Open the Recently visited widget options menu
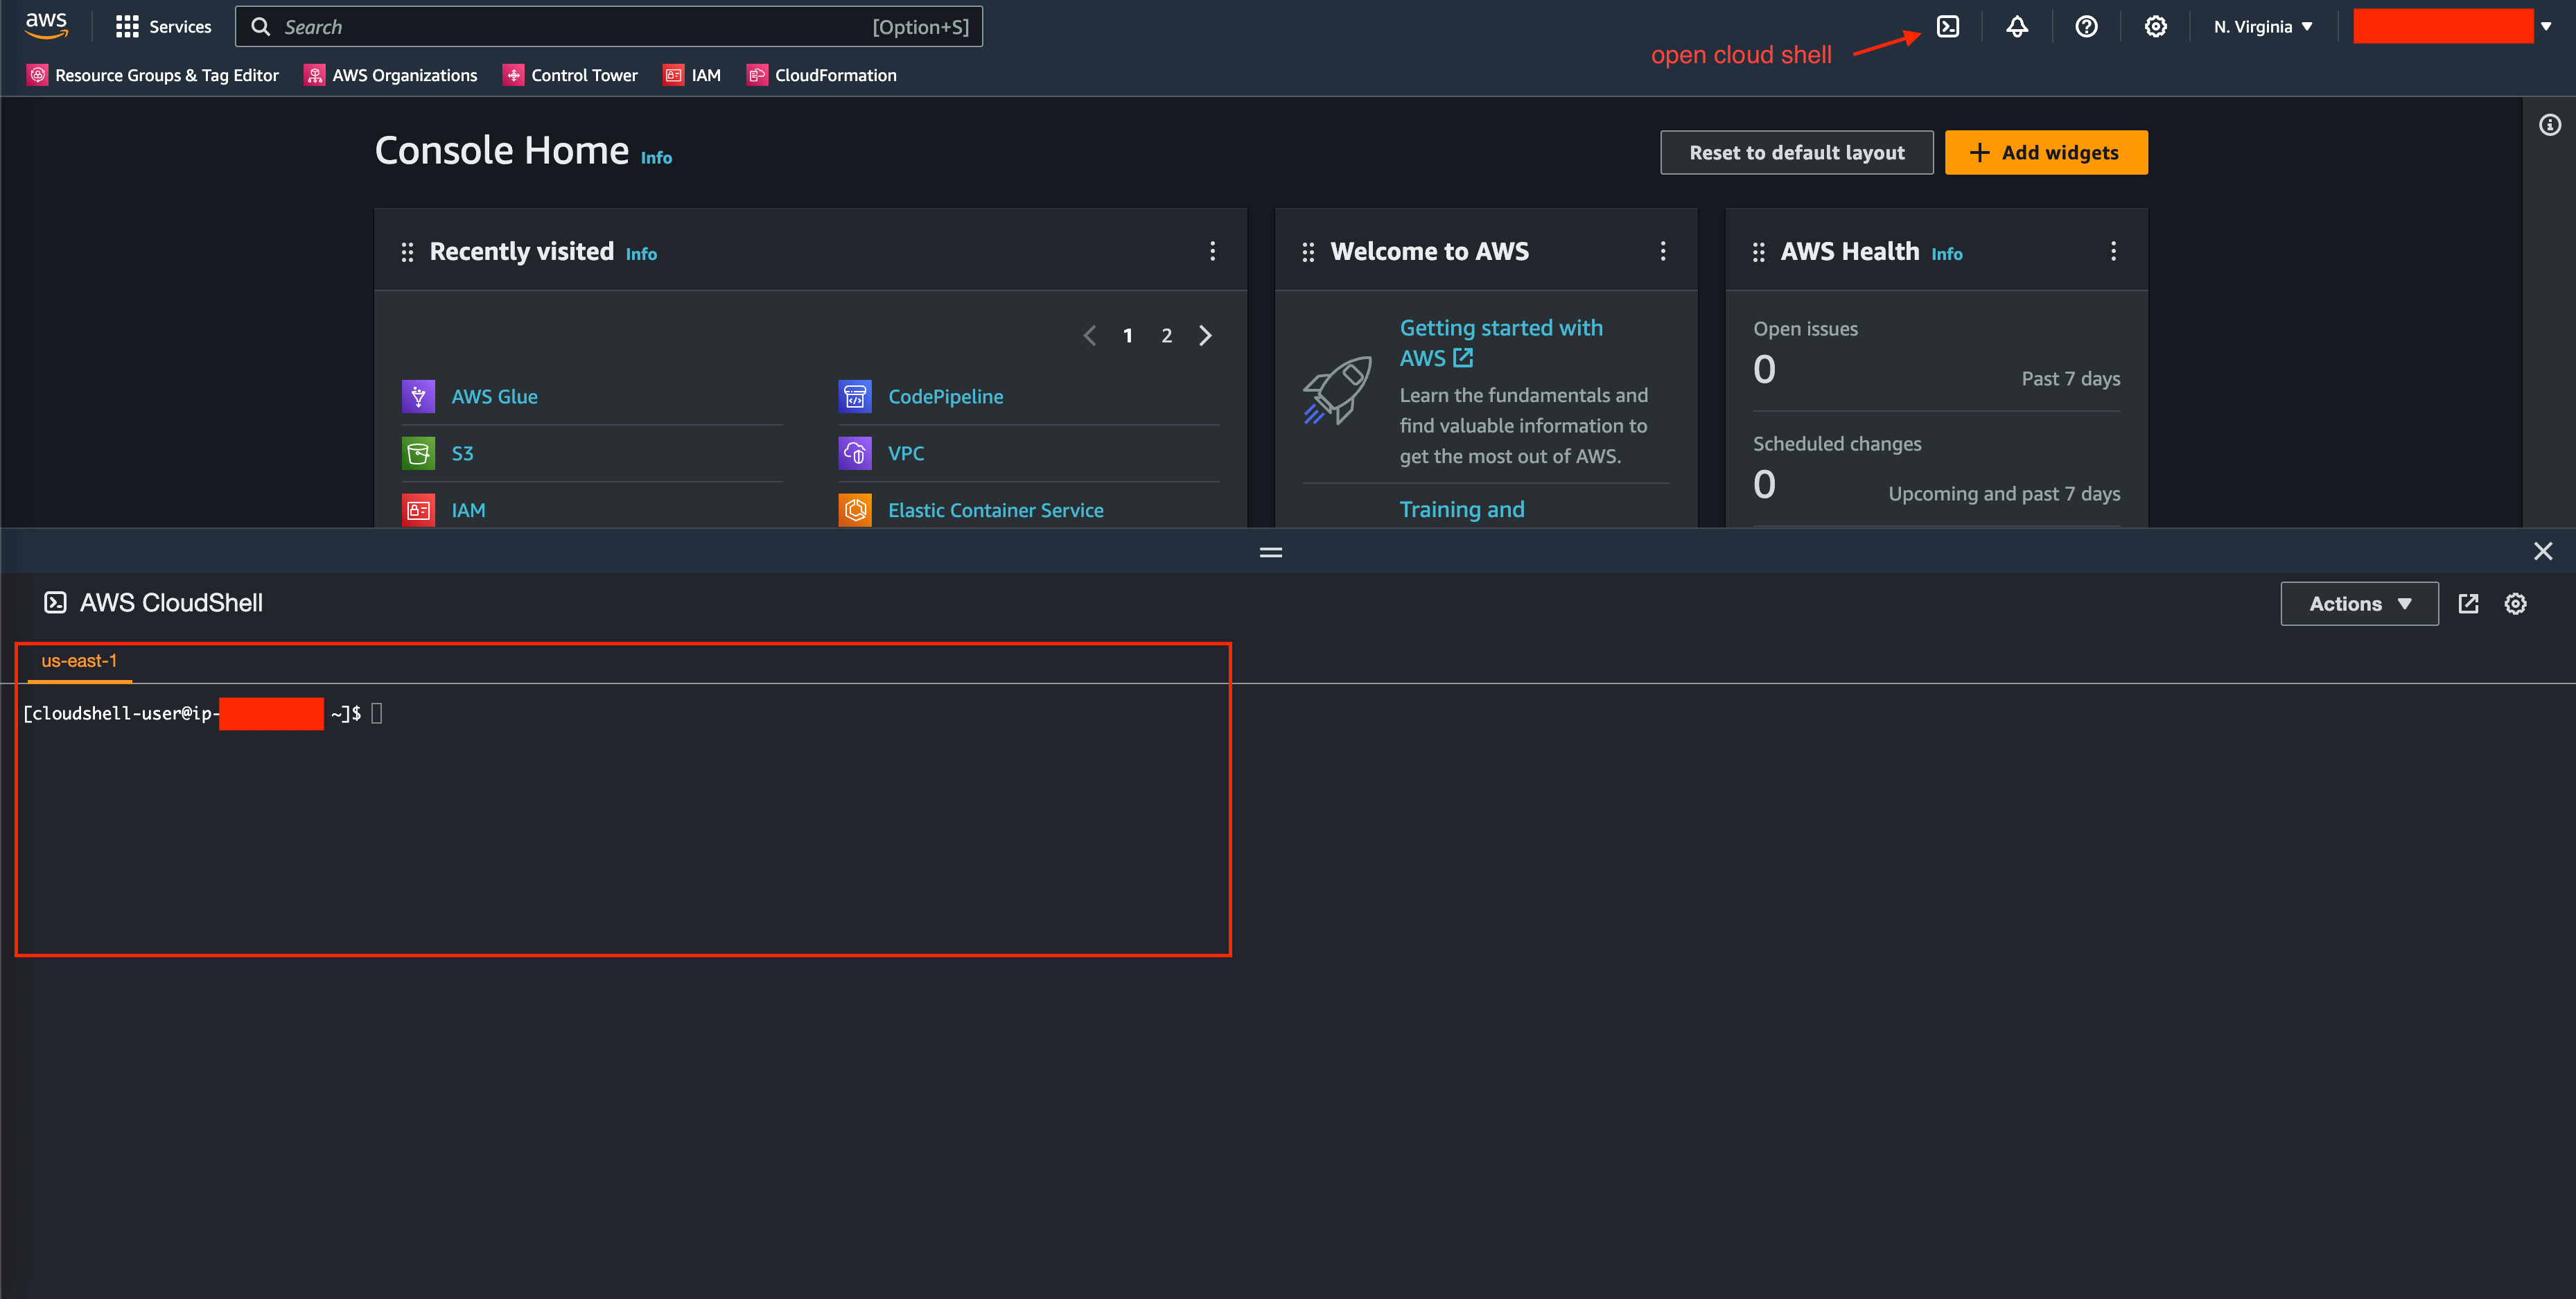The image size is (2576, 1299). [x=1213, y=251]
